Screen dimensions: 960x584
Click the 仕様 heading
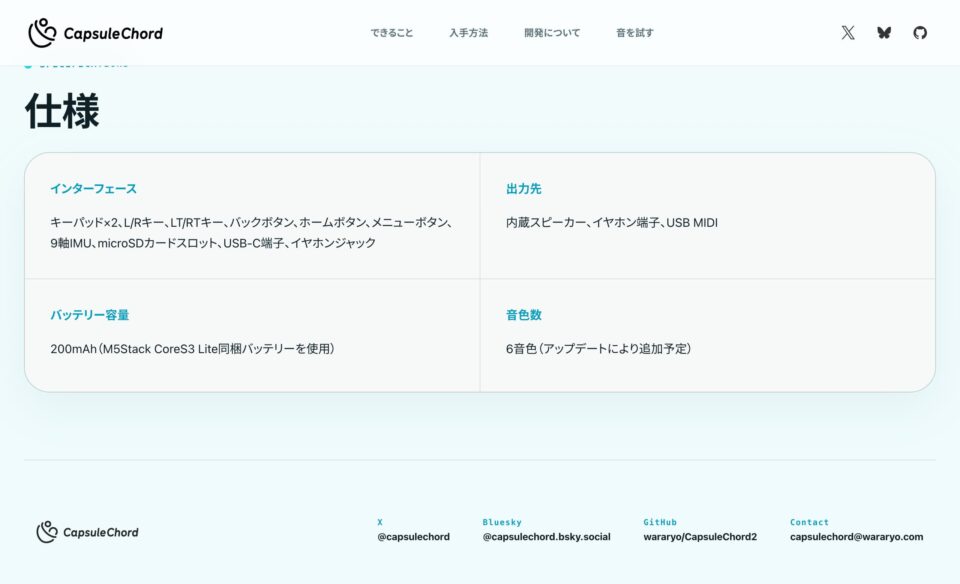tap(62, 111)
